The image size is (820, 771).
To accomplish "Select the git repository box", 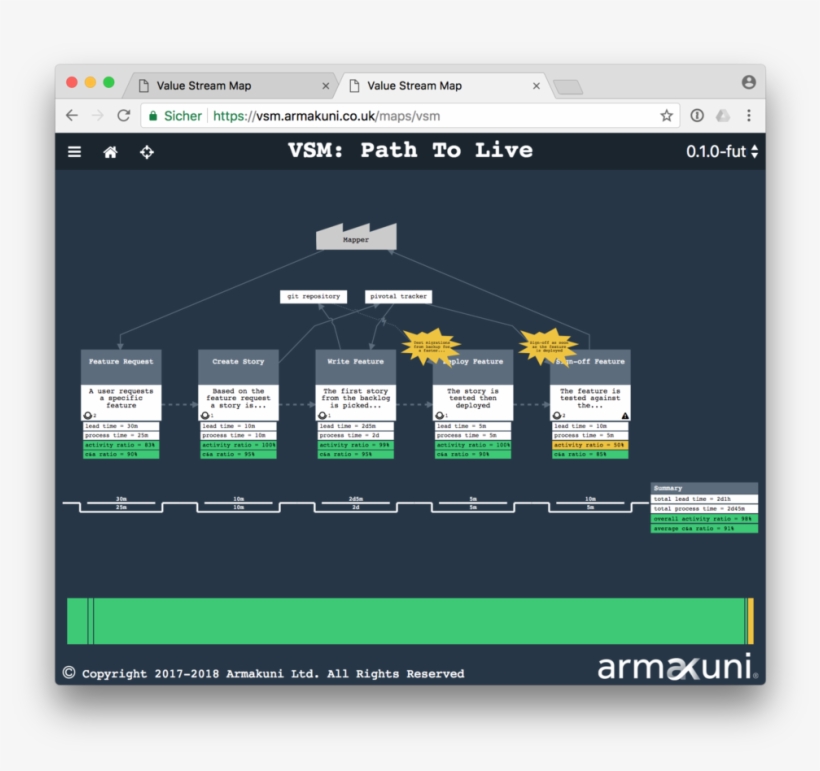I will [x=313, y=297].
